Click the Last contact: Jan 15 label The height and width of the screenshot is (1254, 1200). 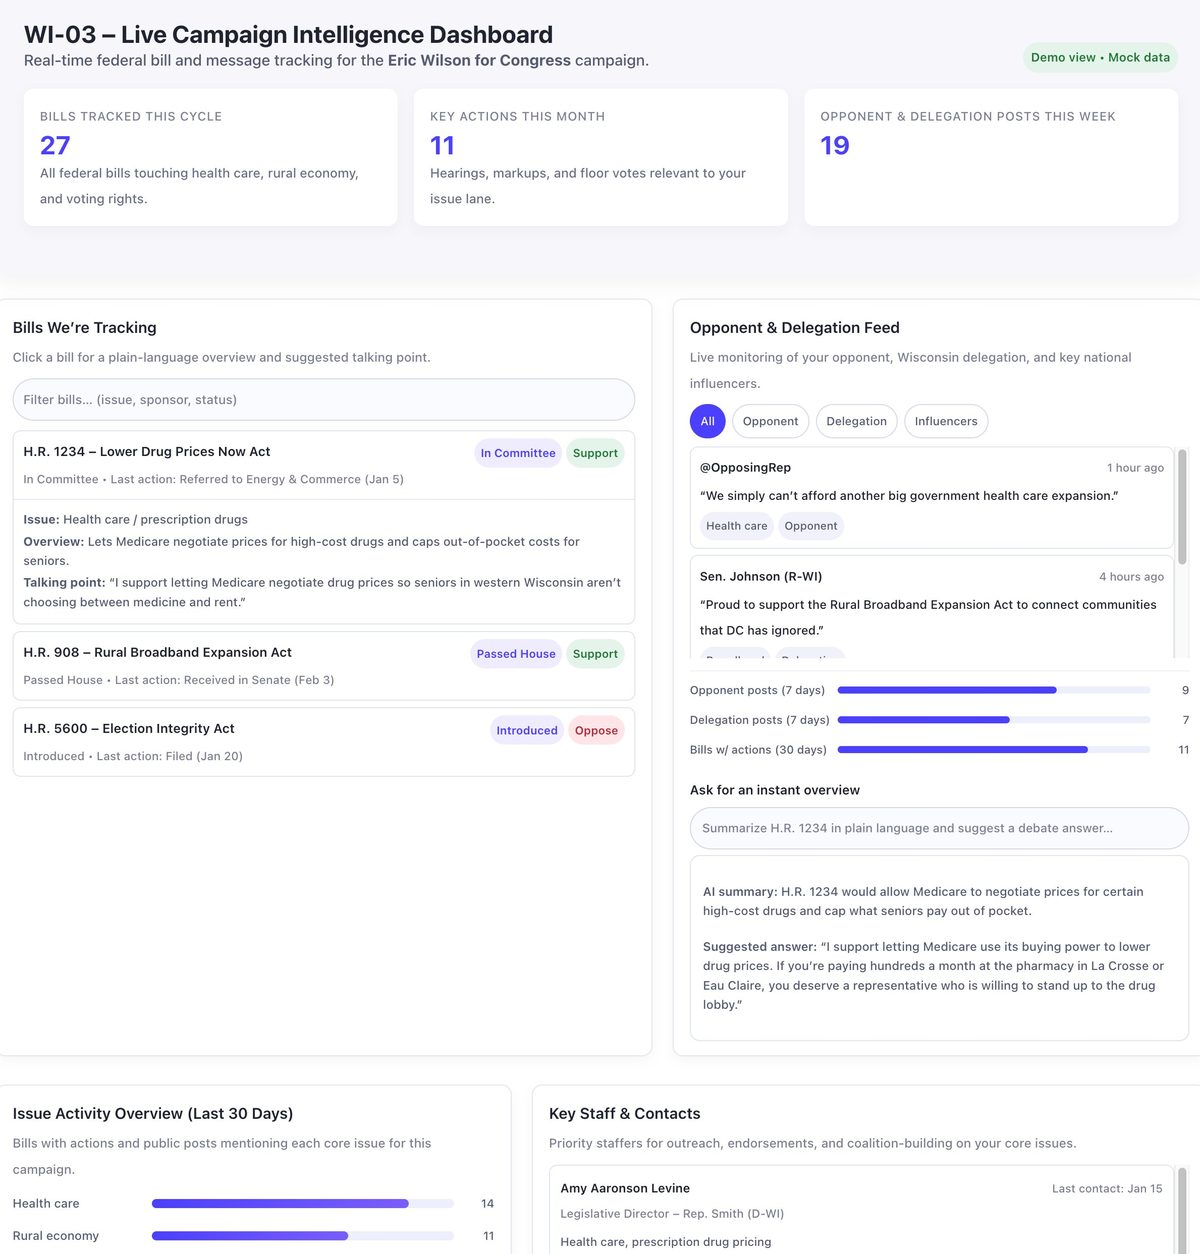tap(1107, 1189)
